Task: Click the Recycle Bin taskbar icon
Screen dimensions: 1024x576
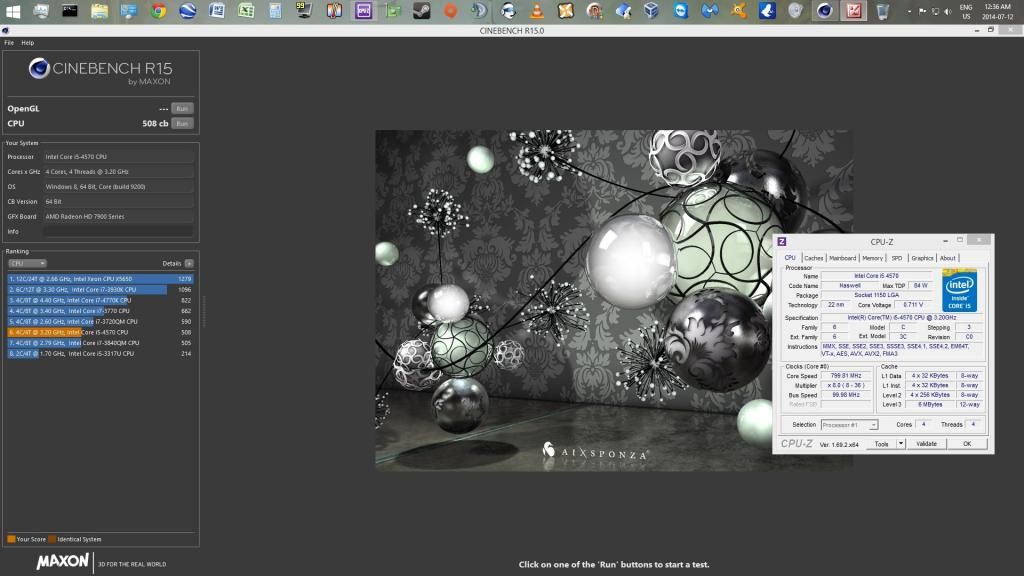Action: [883, 11]
